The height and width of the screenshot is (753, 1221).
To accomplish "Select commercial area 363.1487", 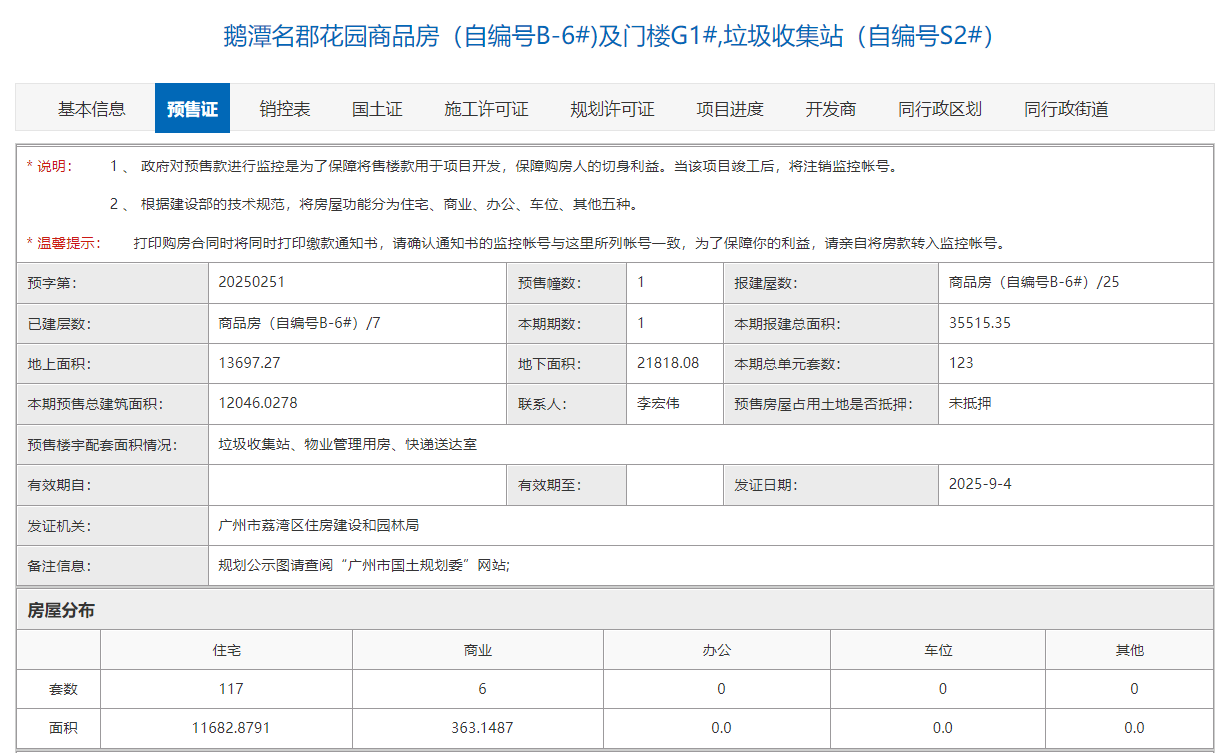I will point(482,728).
